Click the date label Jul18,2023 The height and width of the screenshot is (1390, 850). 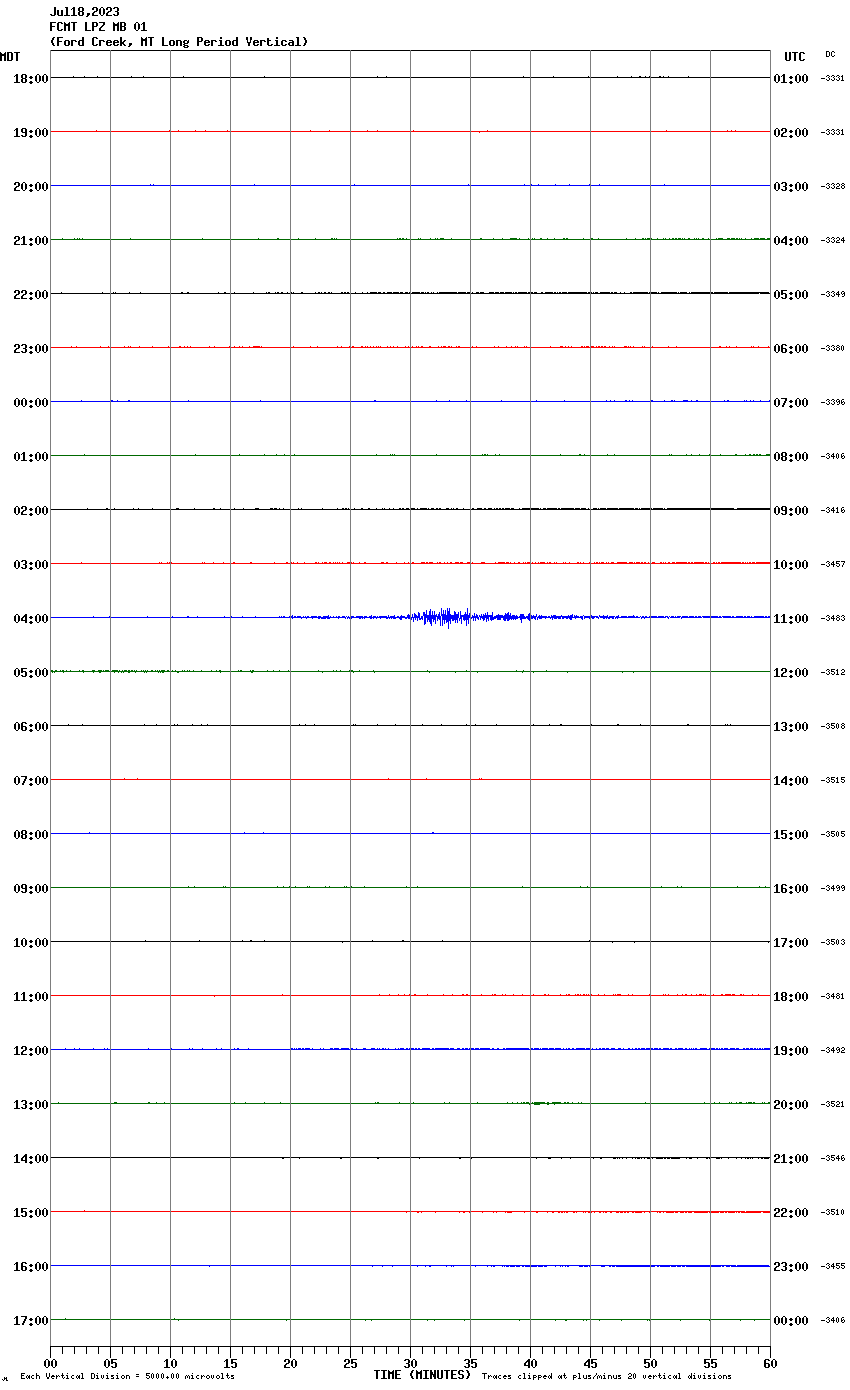(x=85, y=12)
